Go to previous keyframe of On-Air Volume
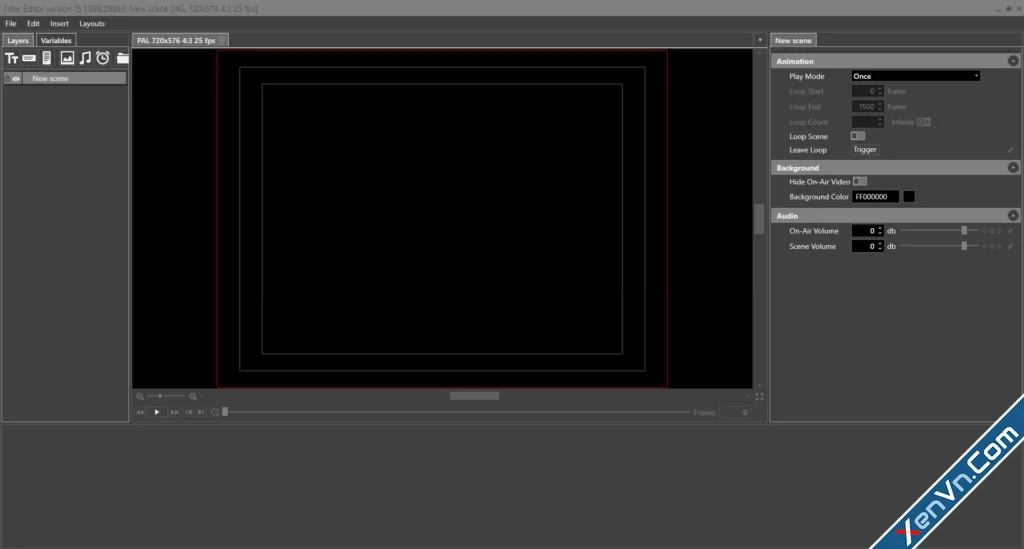Viewport: 1024px width, 549px height. [984, 231]
